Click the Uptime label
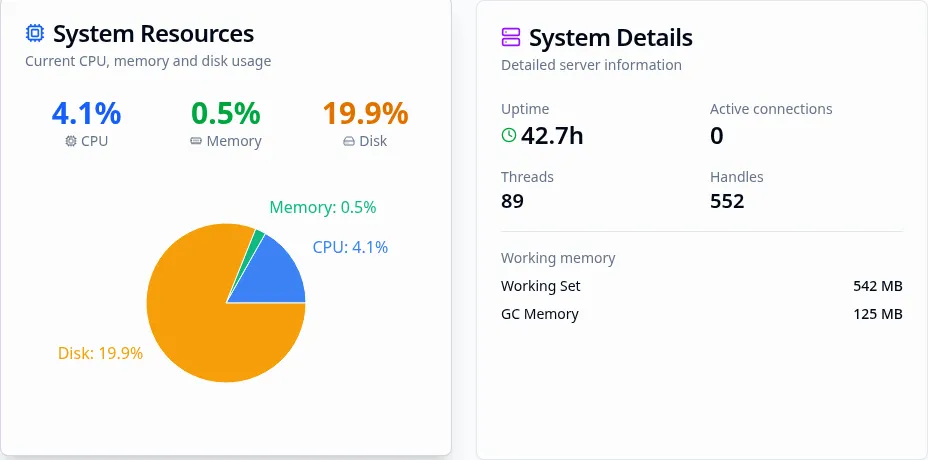This screenshot has width=928, height=460. click(x=525, y=109)
